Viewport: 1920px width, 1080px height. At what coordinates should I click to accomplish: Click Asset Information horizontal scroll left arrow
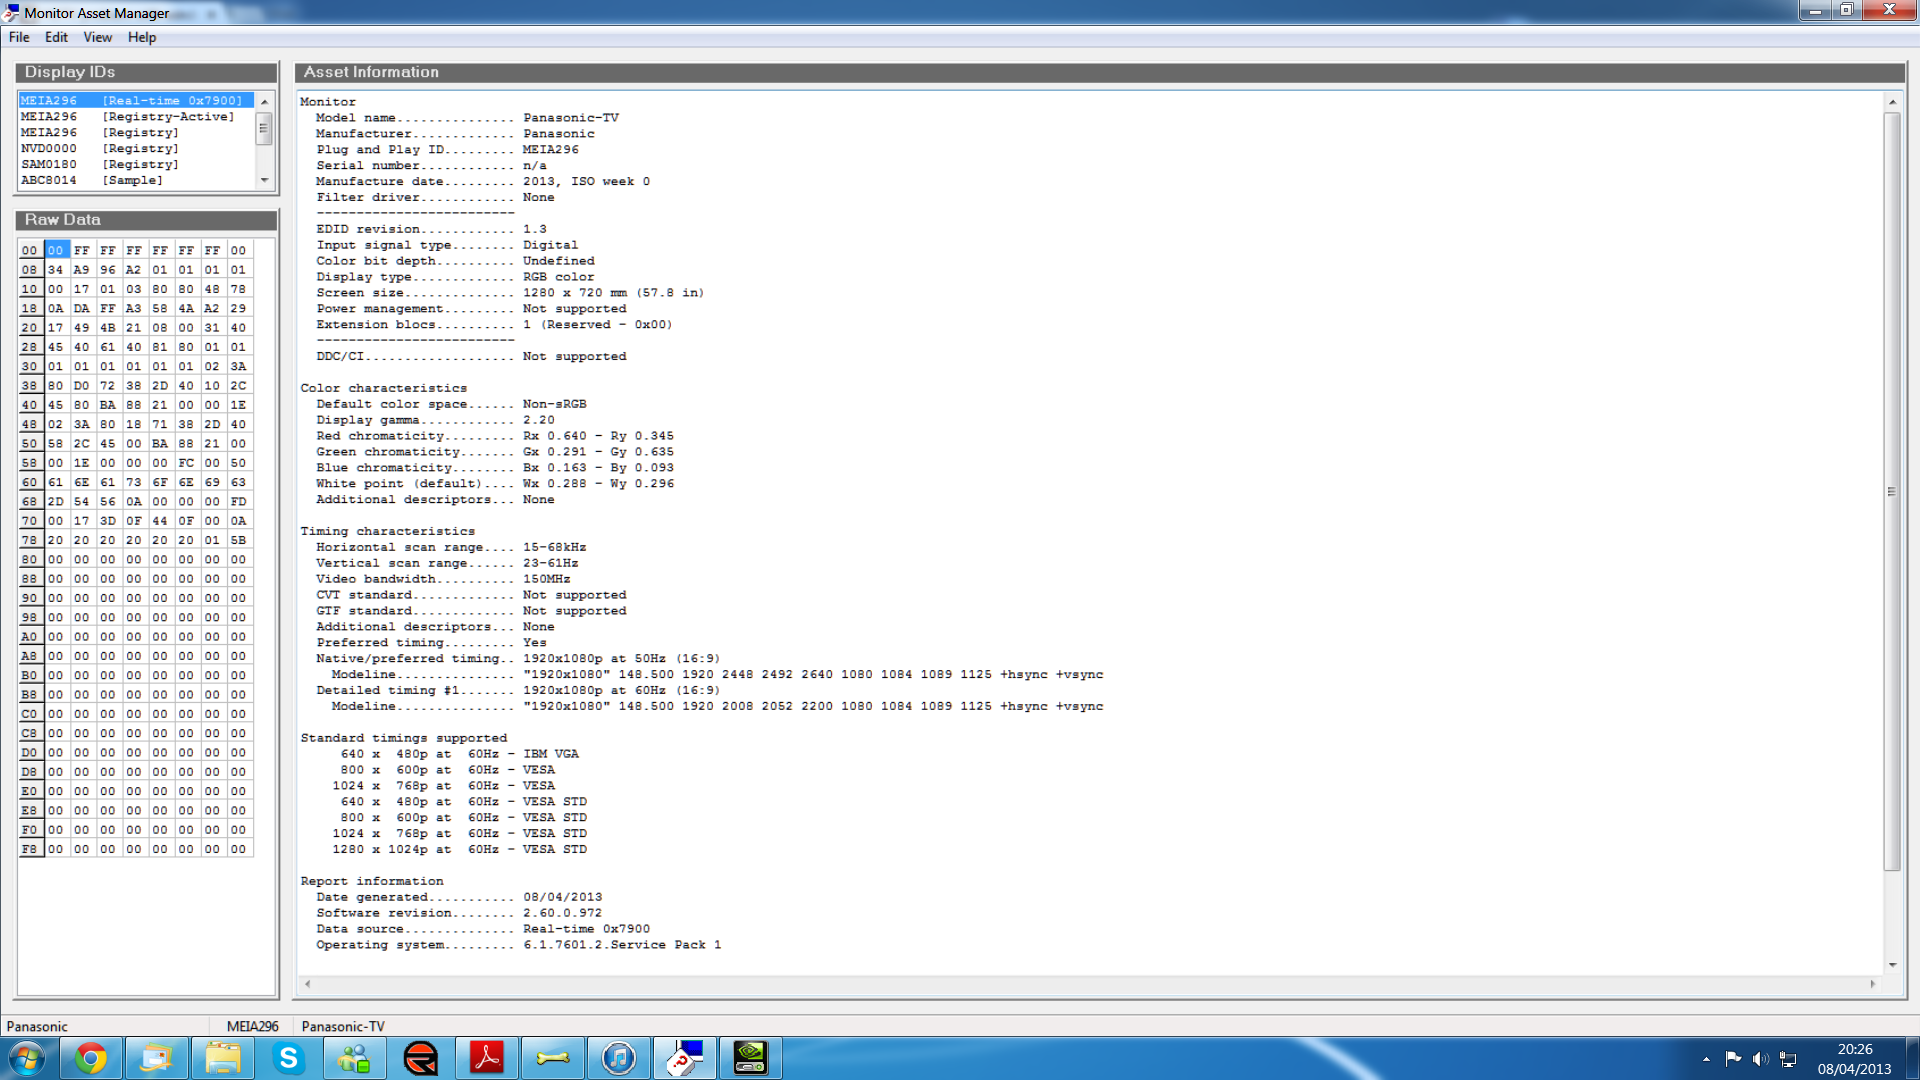pos(307,984)
